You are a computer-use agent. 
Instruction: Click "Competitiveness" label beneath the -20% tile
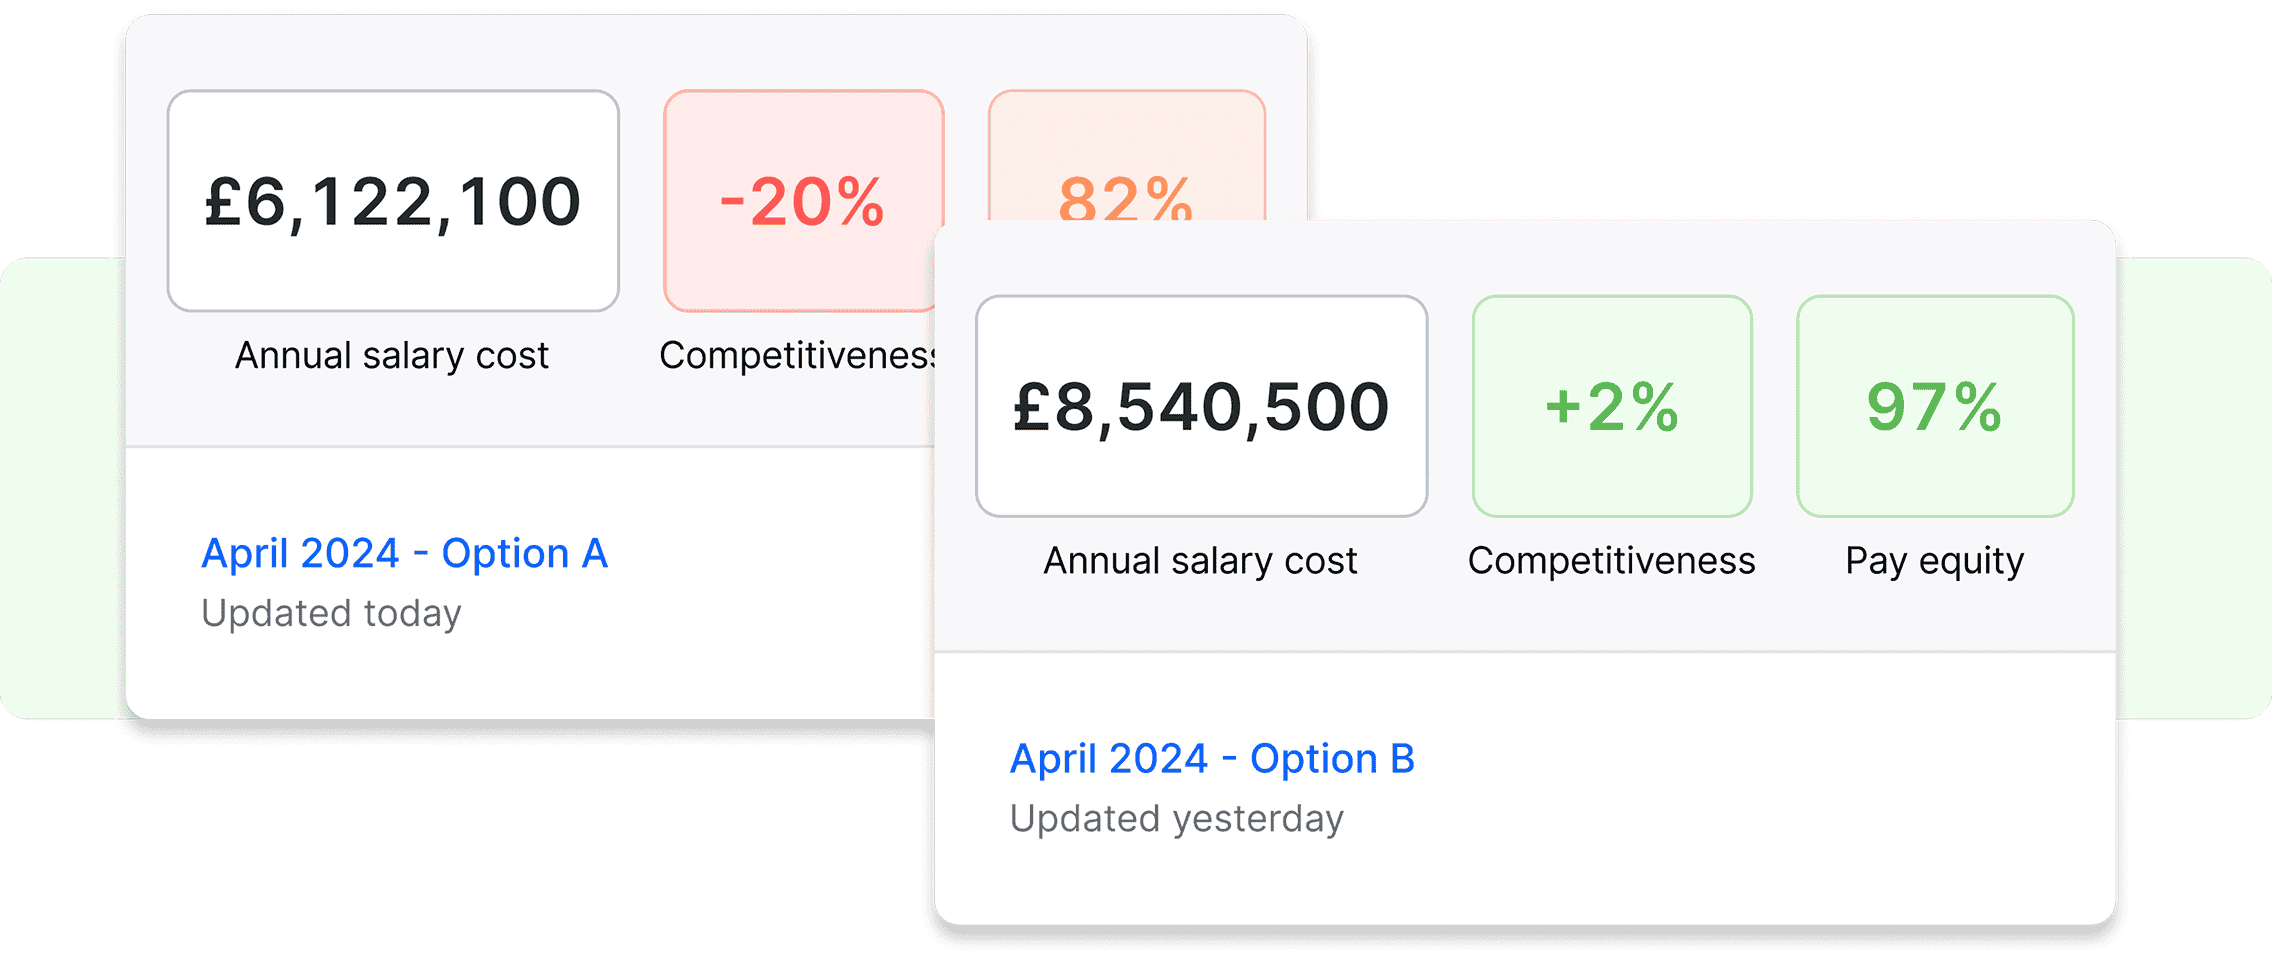[x=795, y=356]
